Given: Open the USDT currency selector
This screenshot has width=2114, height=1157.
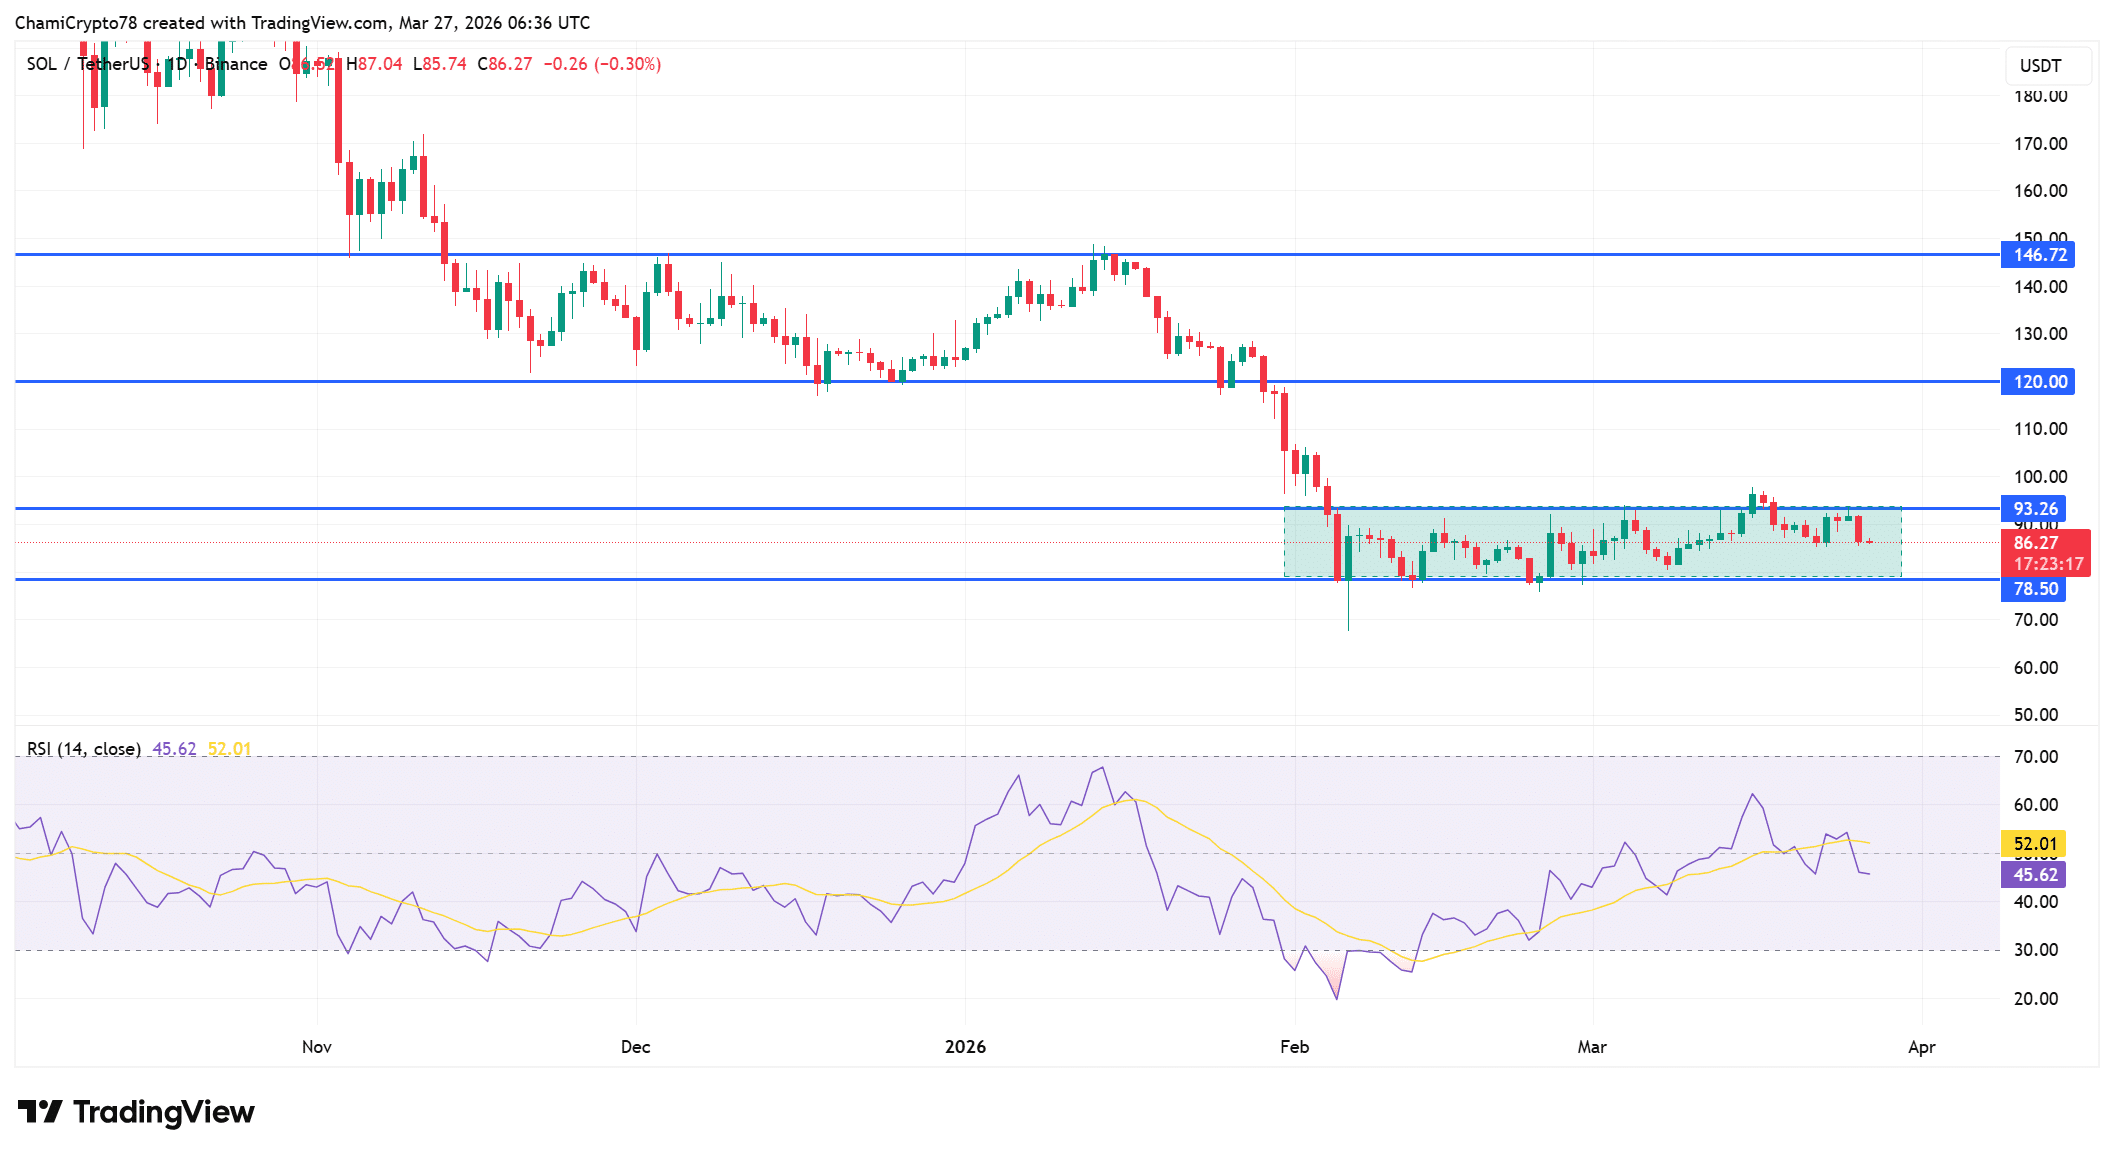Looking at the screenshot, I should (x=2047, y=66).
